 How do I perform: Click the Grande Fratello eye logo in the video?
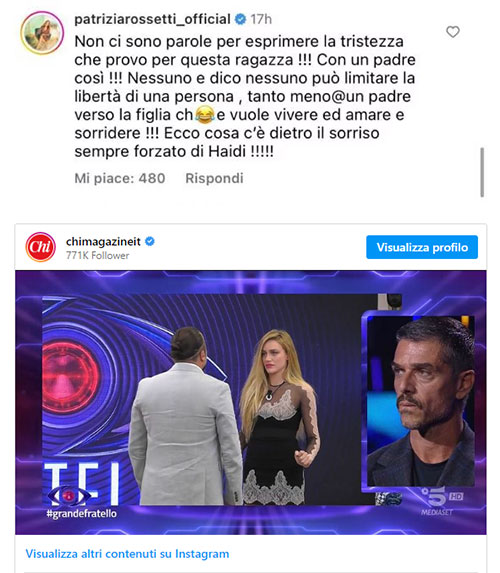[68, 496]
